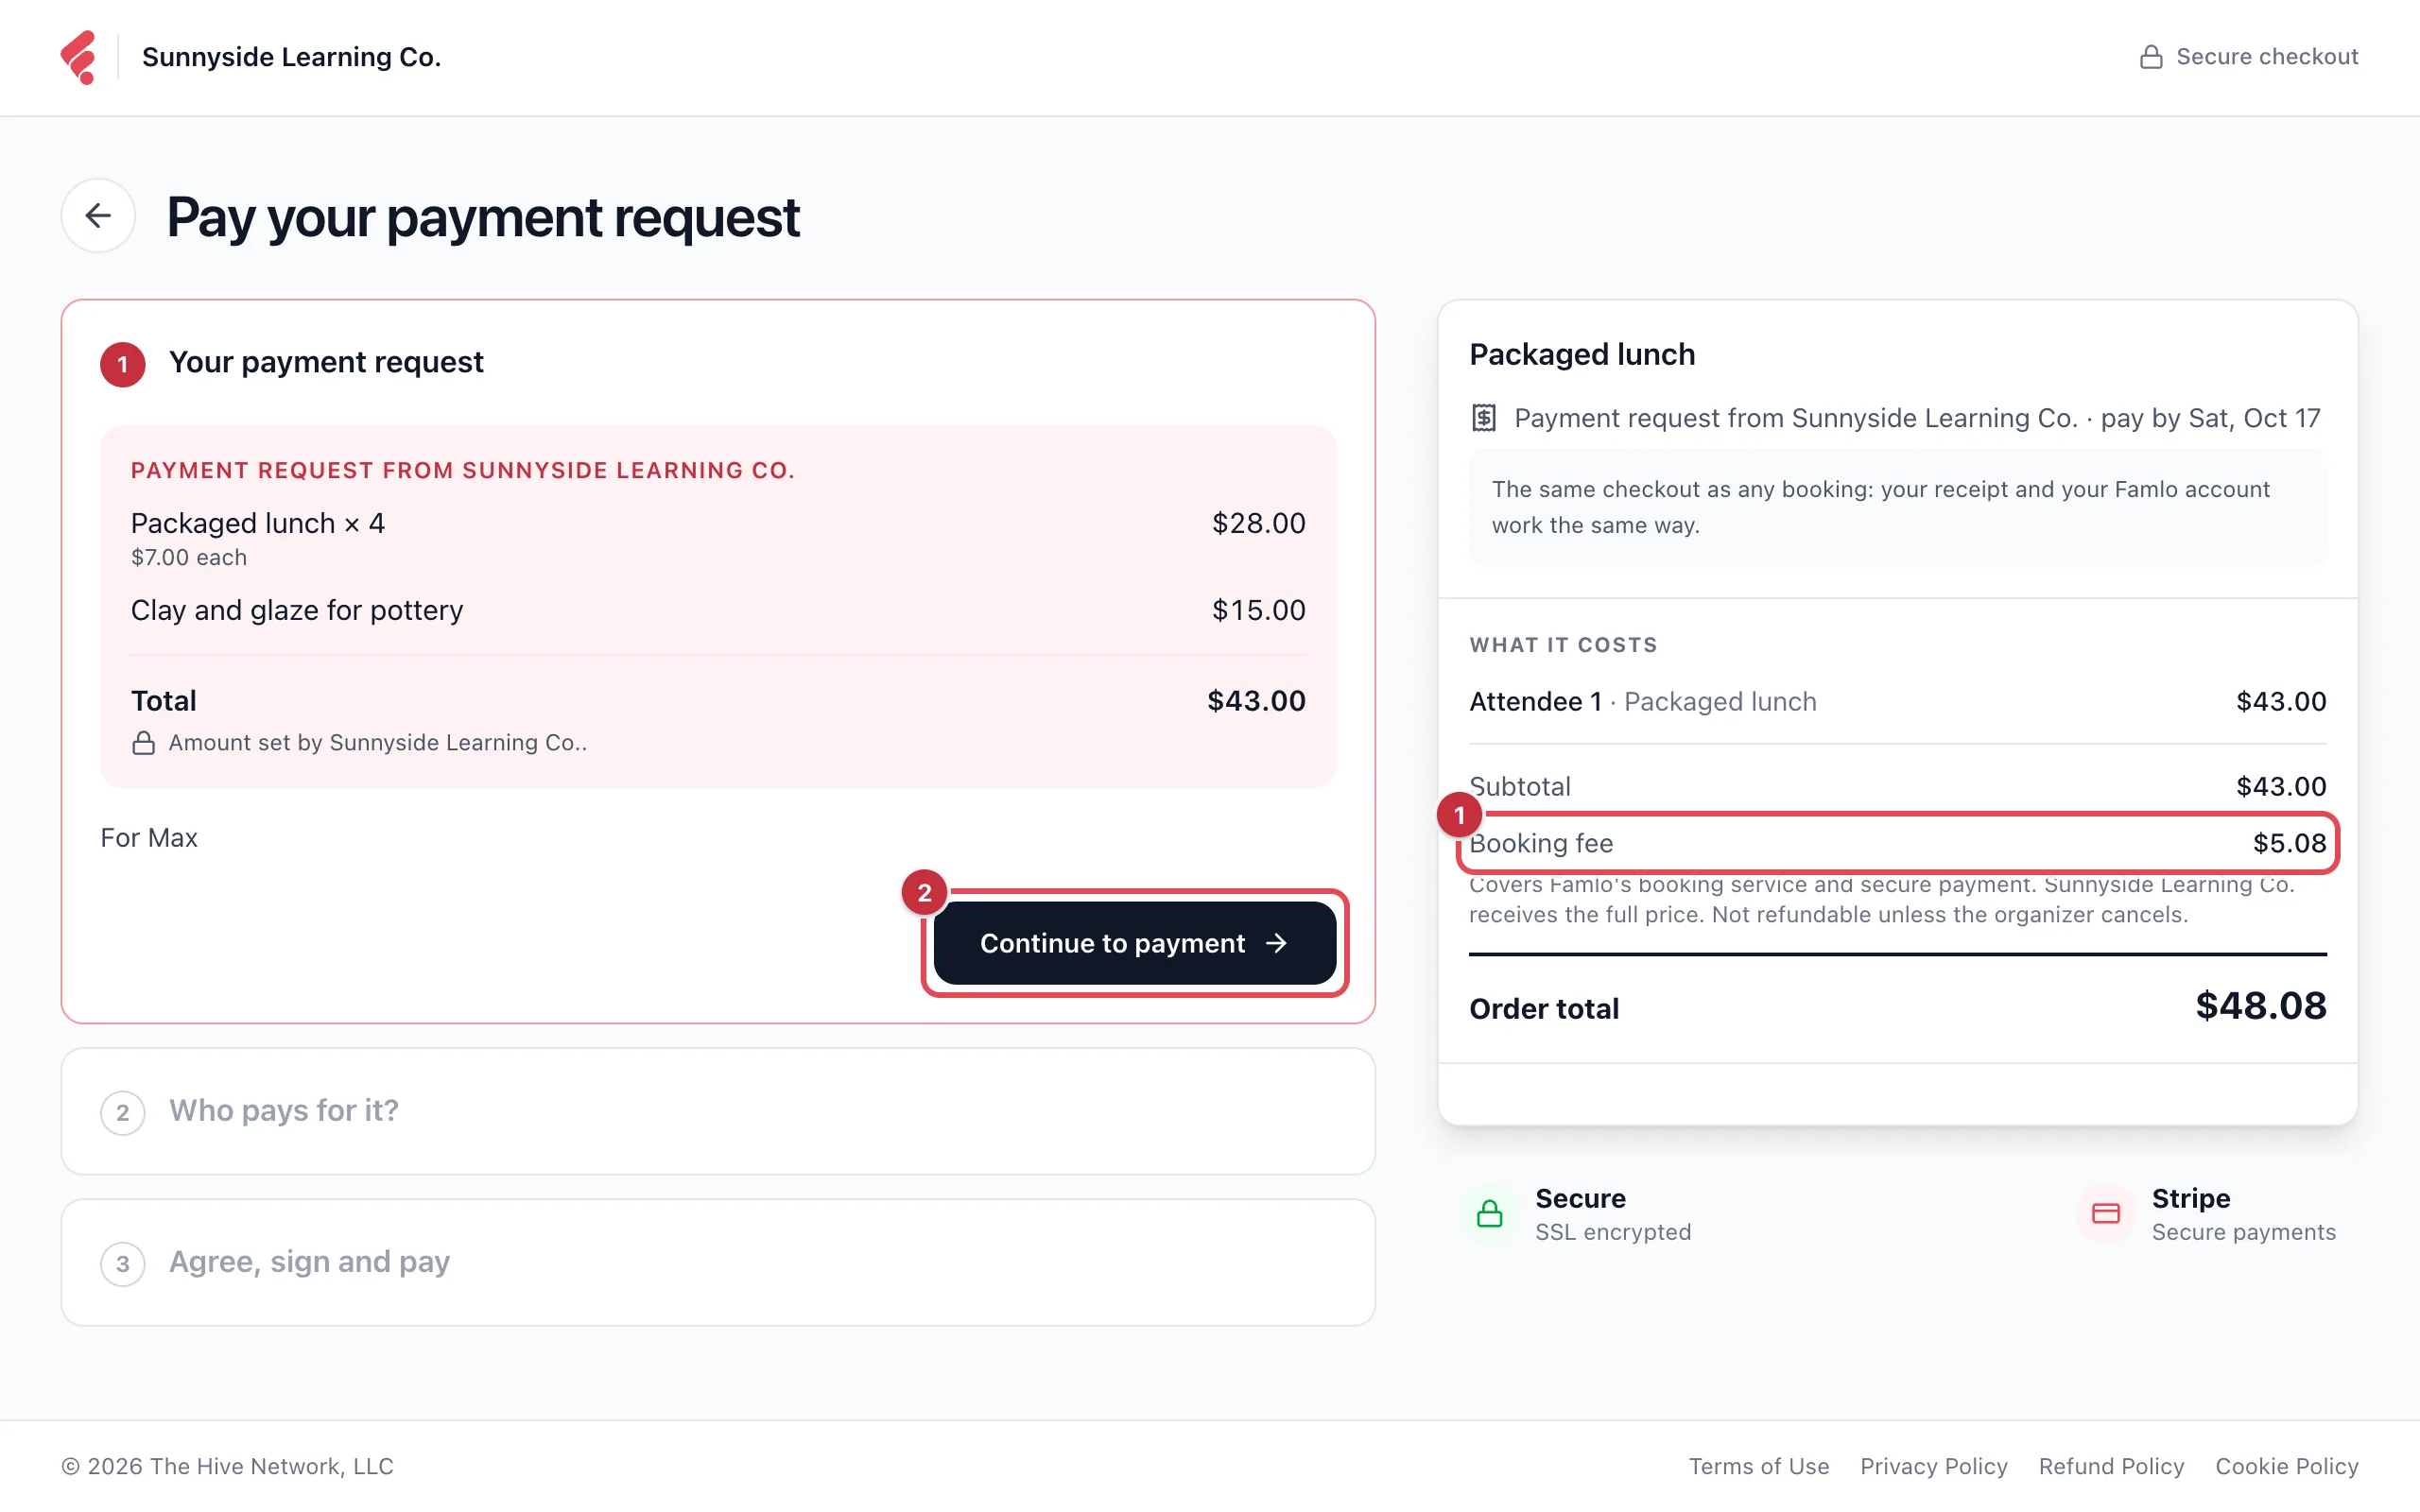Screen dimensions: 2420x1512
Task: Click the PAYMENT REQUEST FROM SUNNYSIDE label
Action: pyautogui.click(x=463, y=470)
